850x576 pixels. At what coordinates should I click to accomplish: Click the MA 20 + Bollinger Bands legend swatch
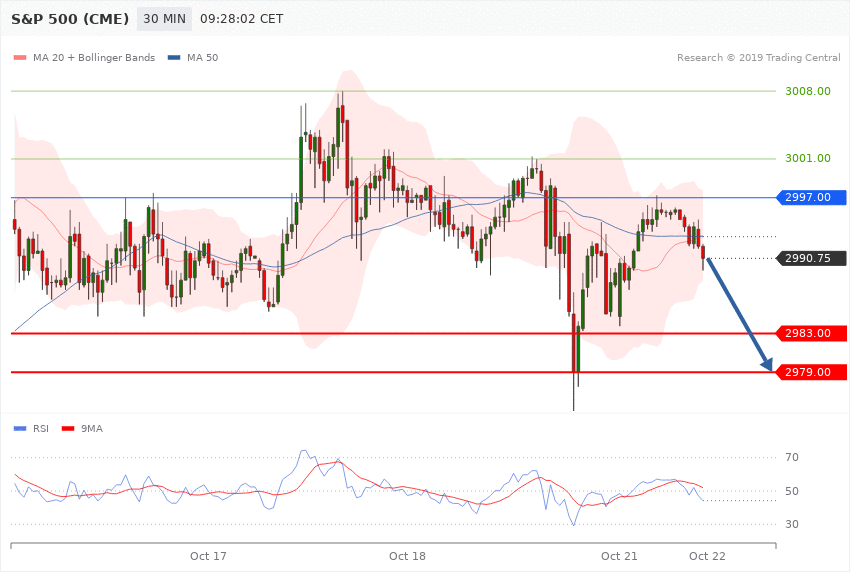[x=20, y=57]
